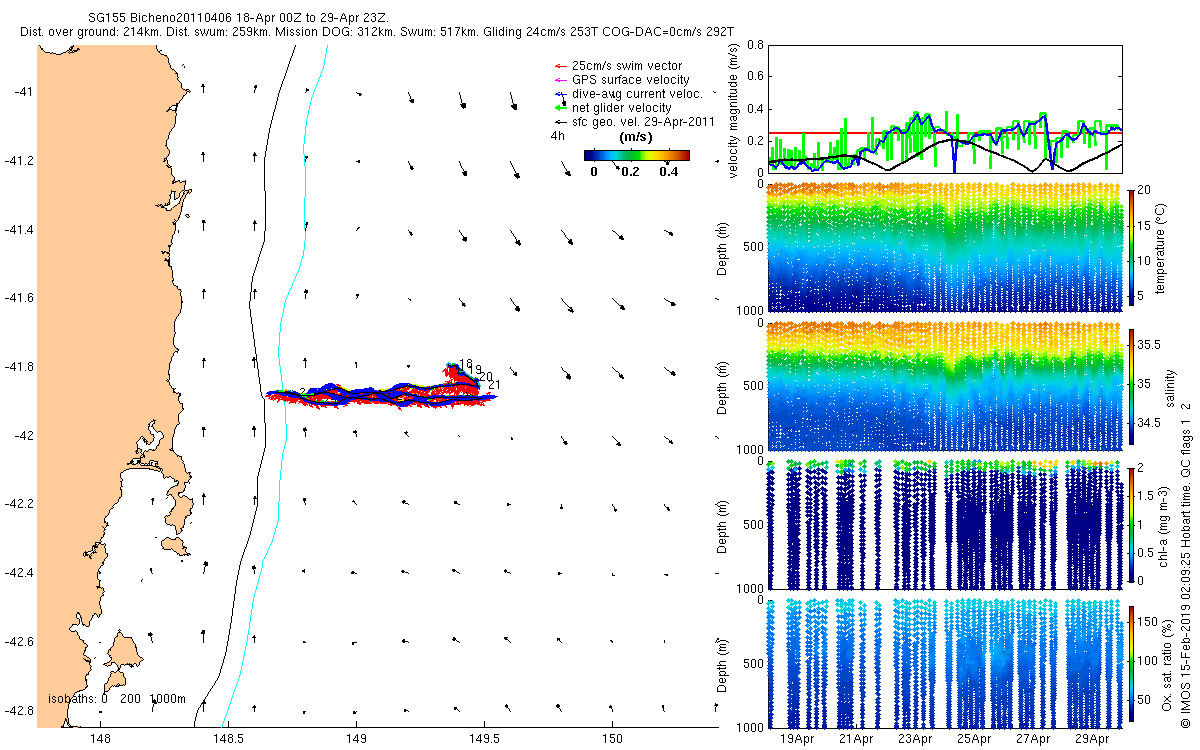This screenshot has width=1200, height=750.
Task: Click the '21Apr' date tick label
Action: [857, 740]
